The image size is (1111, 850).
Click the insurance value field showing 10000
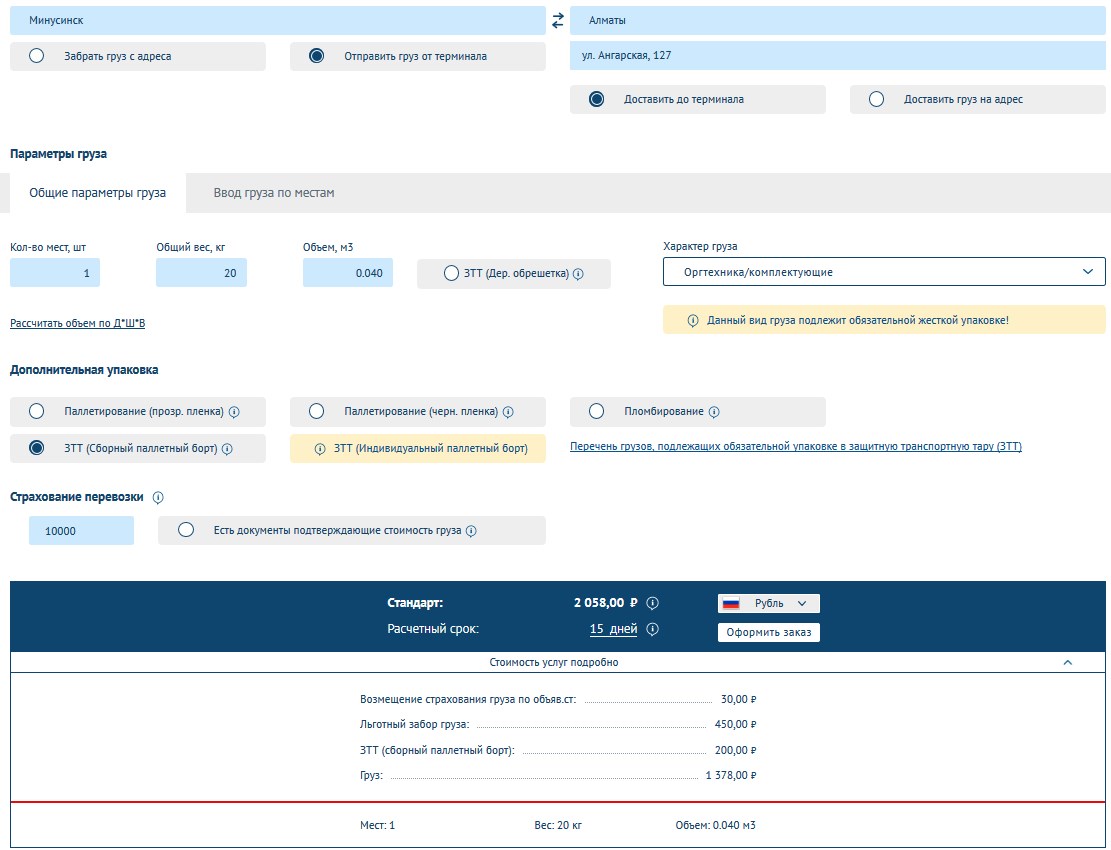pos(81,531)
